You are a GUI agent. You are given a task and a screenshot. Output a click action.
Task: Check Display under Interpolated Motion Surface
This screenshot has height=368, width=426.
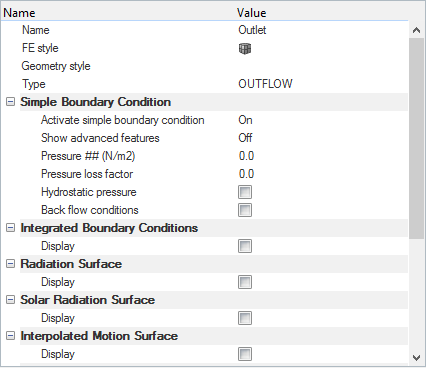(245, 354)
